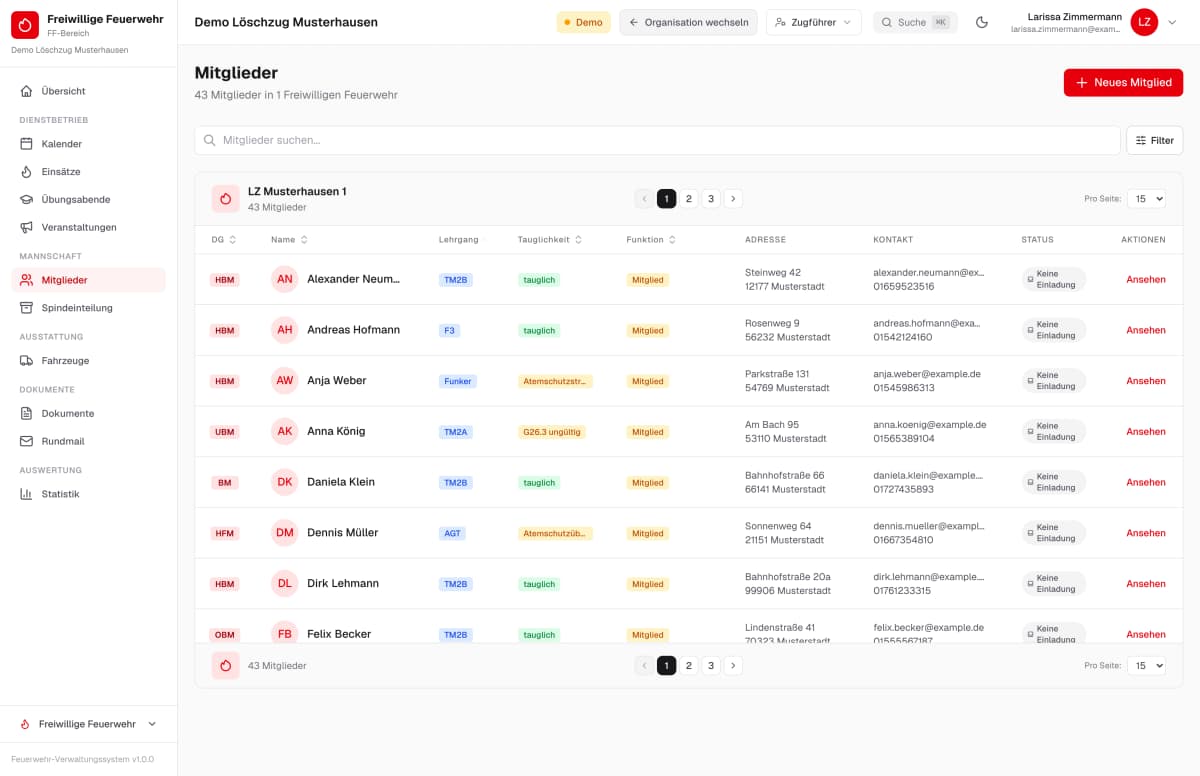Image resolution: width=1200 pixels, height=776 pixels.
Task: Click Ansehen for Anna König
Action: pos(1145,432)
